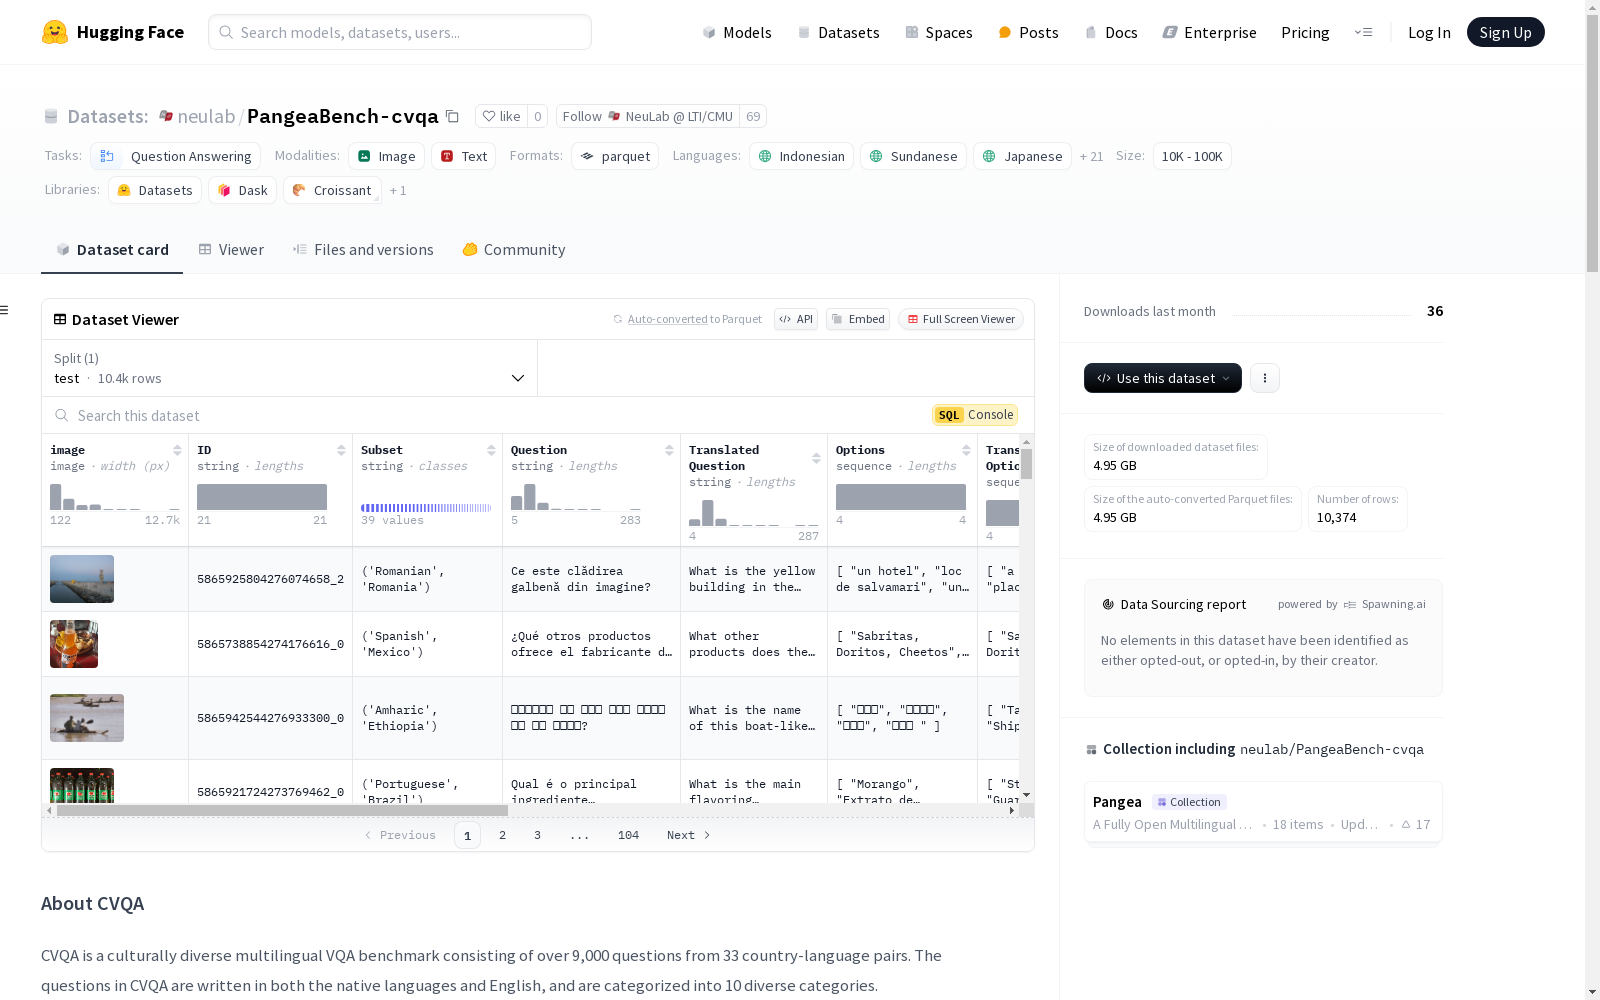Show the one additional library
Image resolution: width=1600 pixels, height=1000 pixels.
click(398, 190)
